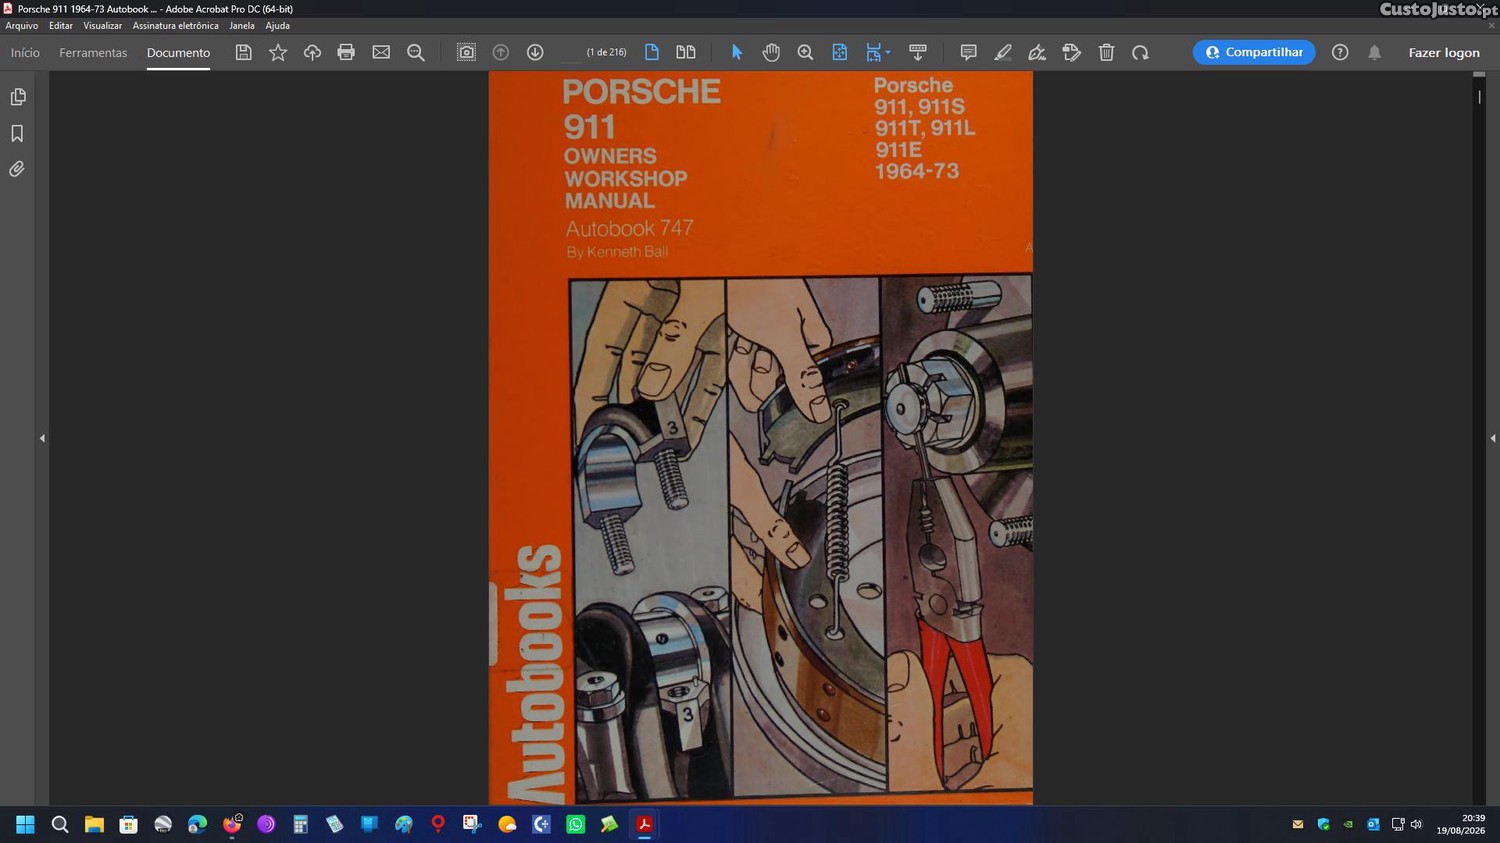Image resolution: width=1500 pixels, height=843 pixels.
Task: Open the Ajuda menu
Action: (x=277, y=26)
